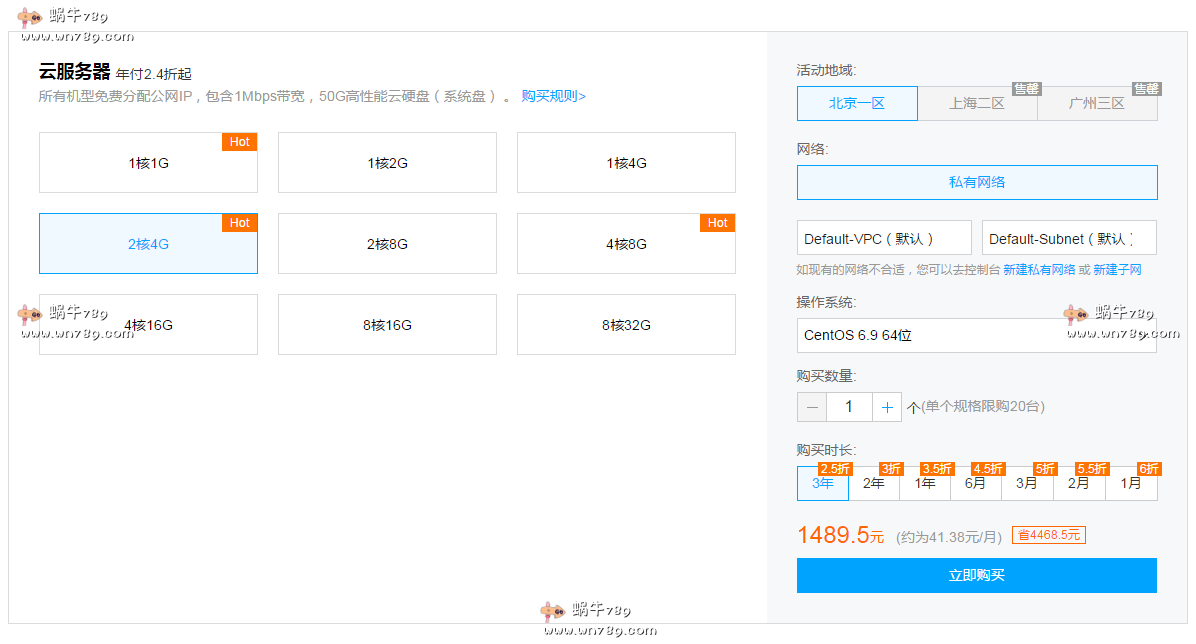Choose the 4核8G Hot server option
Screen dimensions: 1196x644
click(626, 244)
